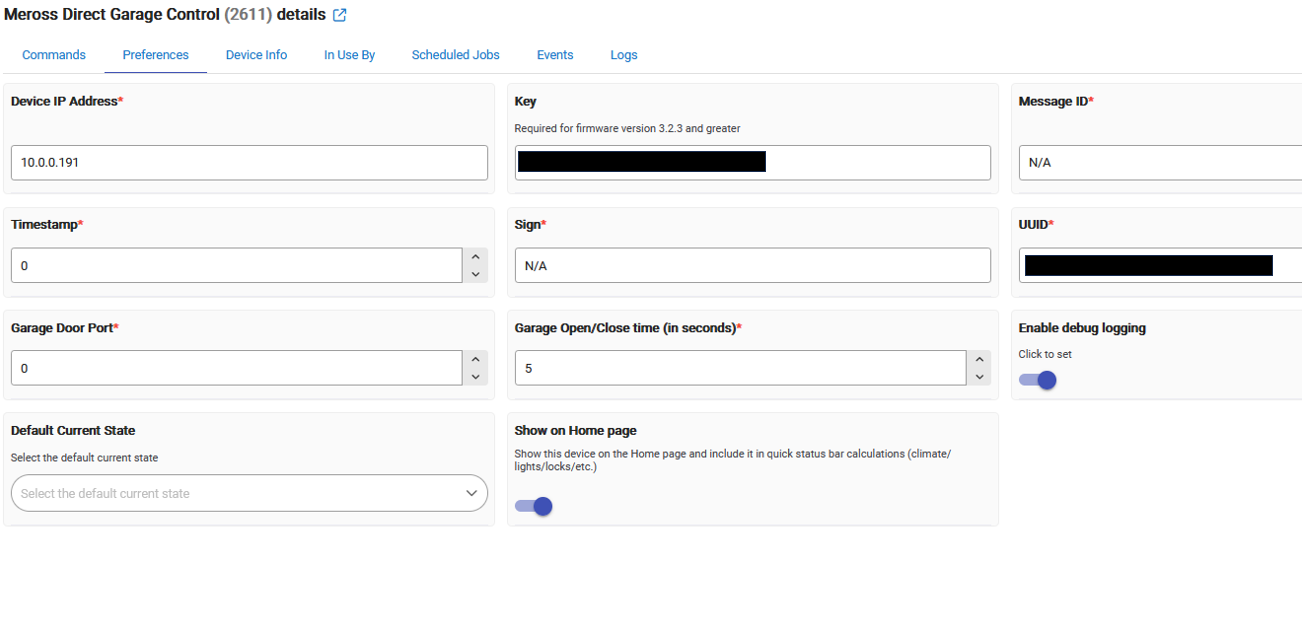Screen dimensions: 1302x628
Task: Click the UUID input field
Action: 1160,266
